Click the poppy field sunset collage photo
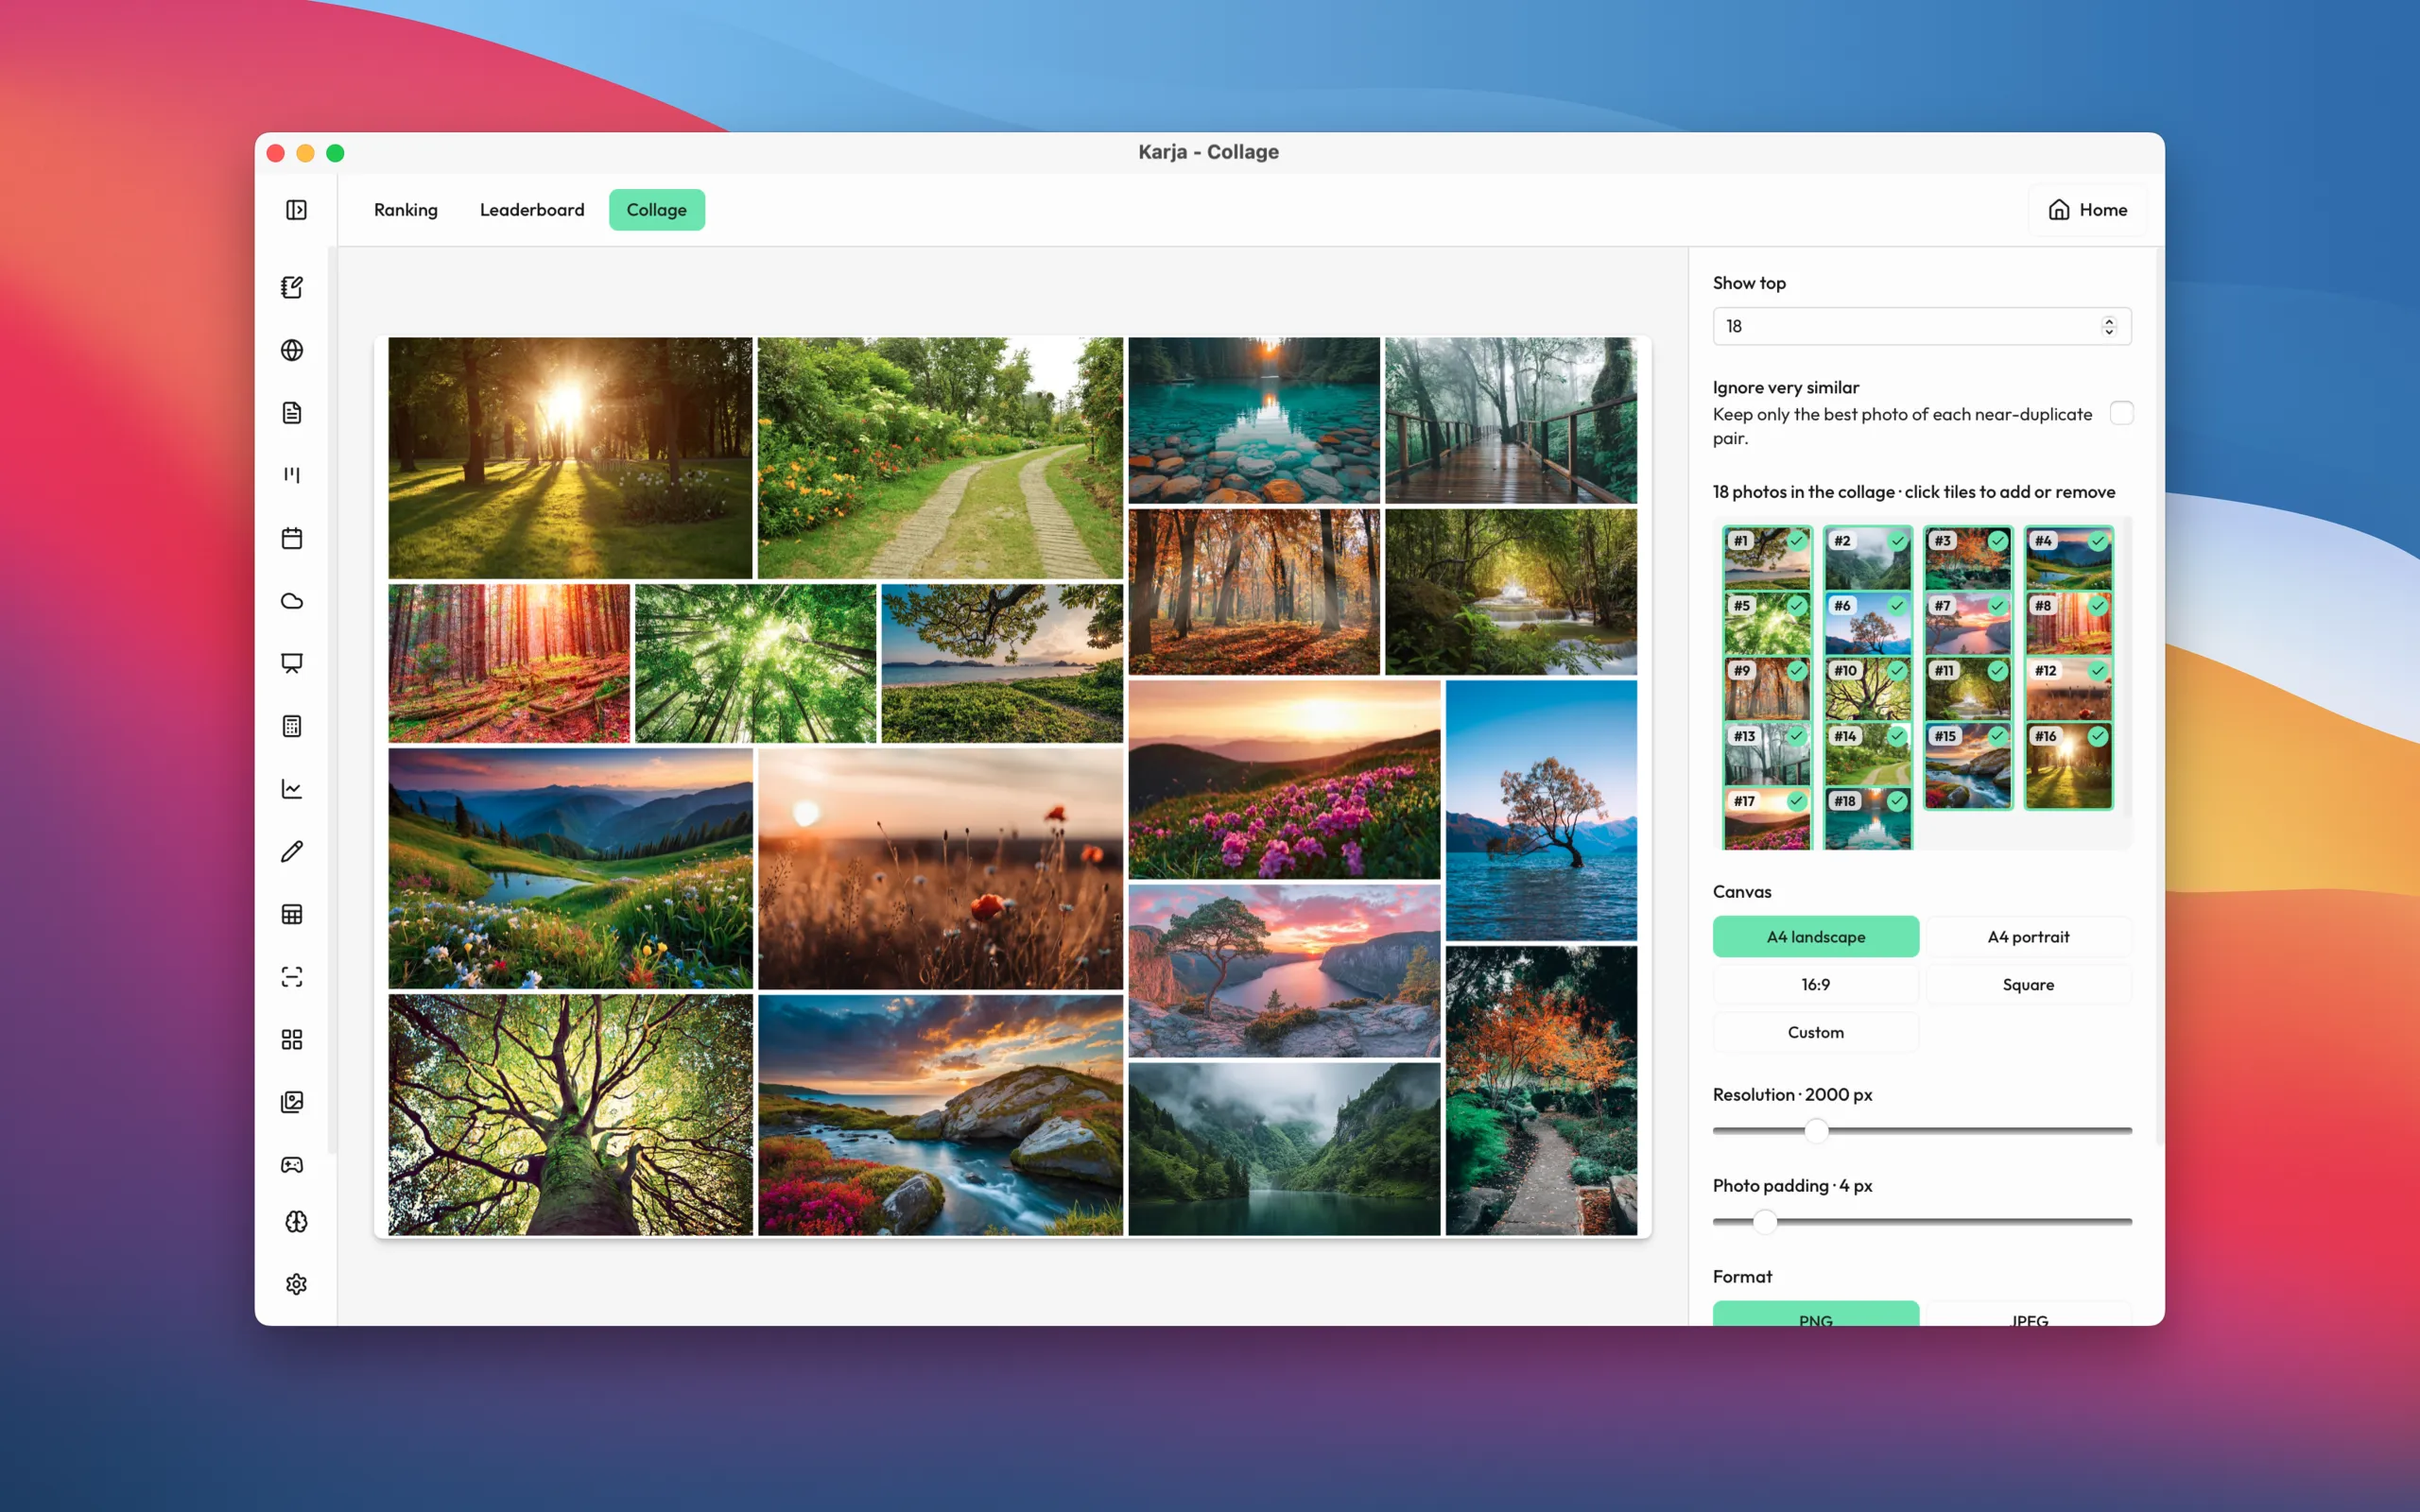2420x1512 pixels. click(940, 869)
